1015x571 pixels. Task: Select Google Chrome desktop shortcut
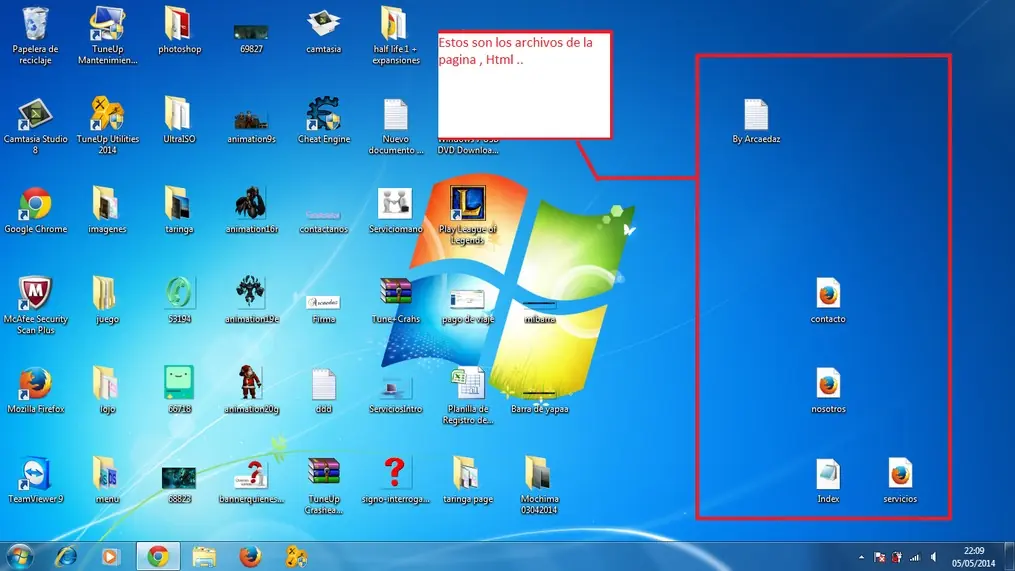[35, 205]
